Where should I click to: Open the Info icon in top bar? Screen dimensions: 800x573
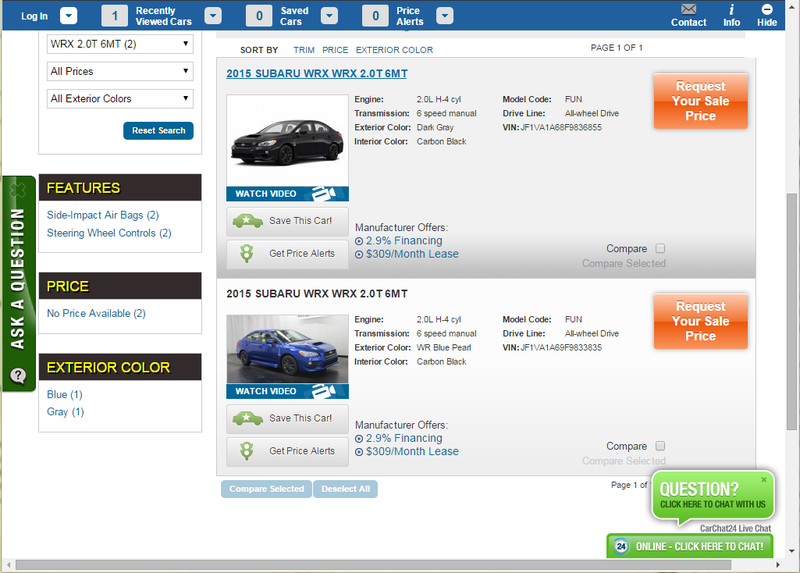tap(731, 9)
